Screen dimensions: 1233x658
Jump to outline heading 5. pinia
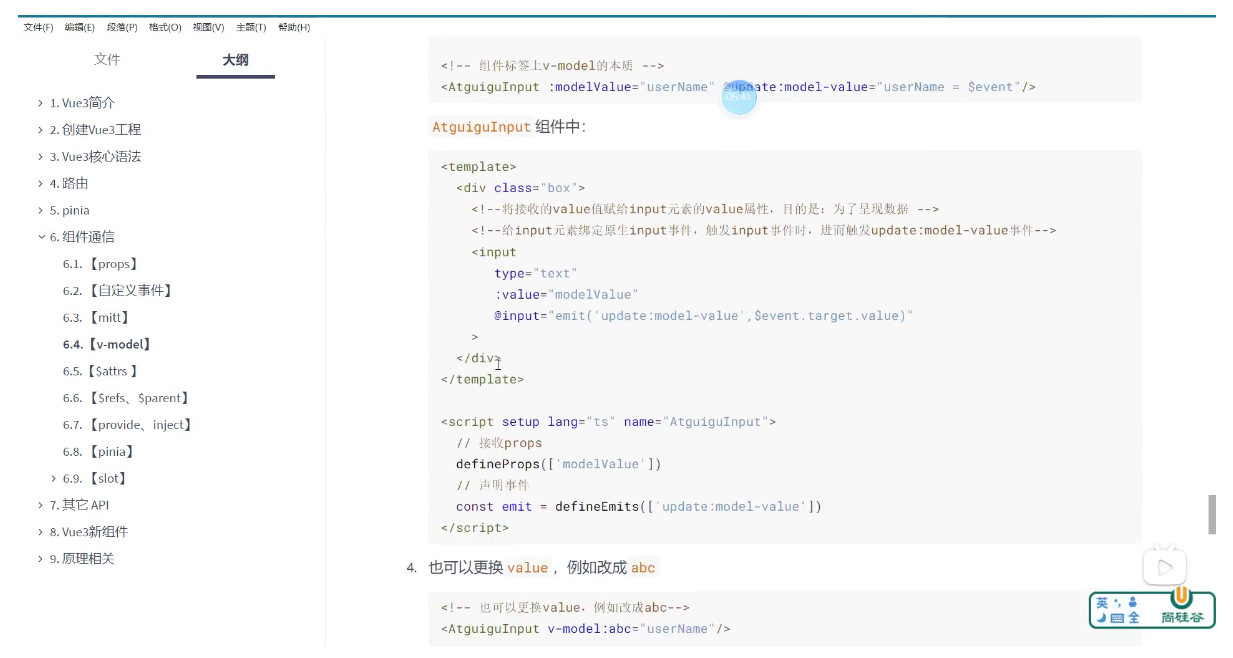coord(70,210)
